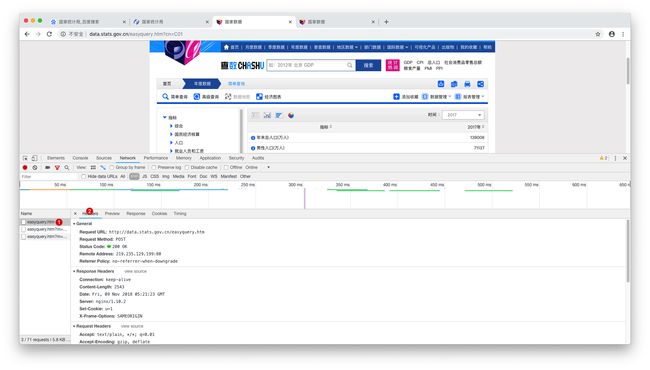Click the bar chart icon in the table toolbar
Viewport: 650px width, 370px height.
point(279,115)
